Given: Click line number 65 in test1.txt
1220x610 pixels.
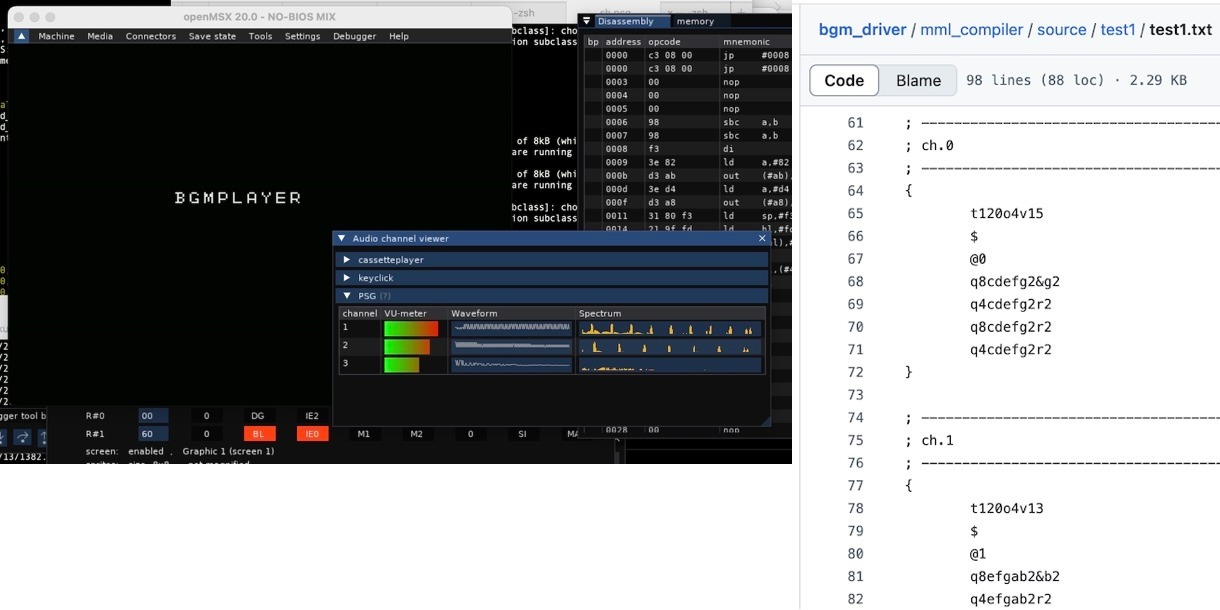Looking at the screenshot, I should pos(855,214).
